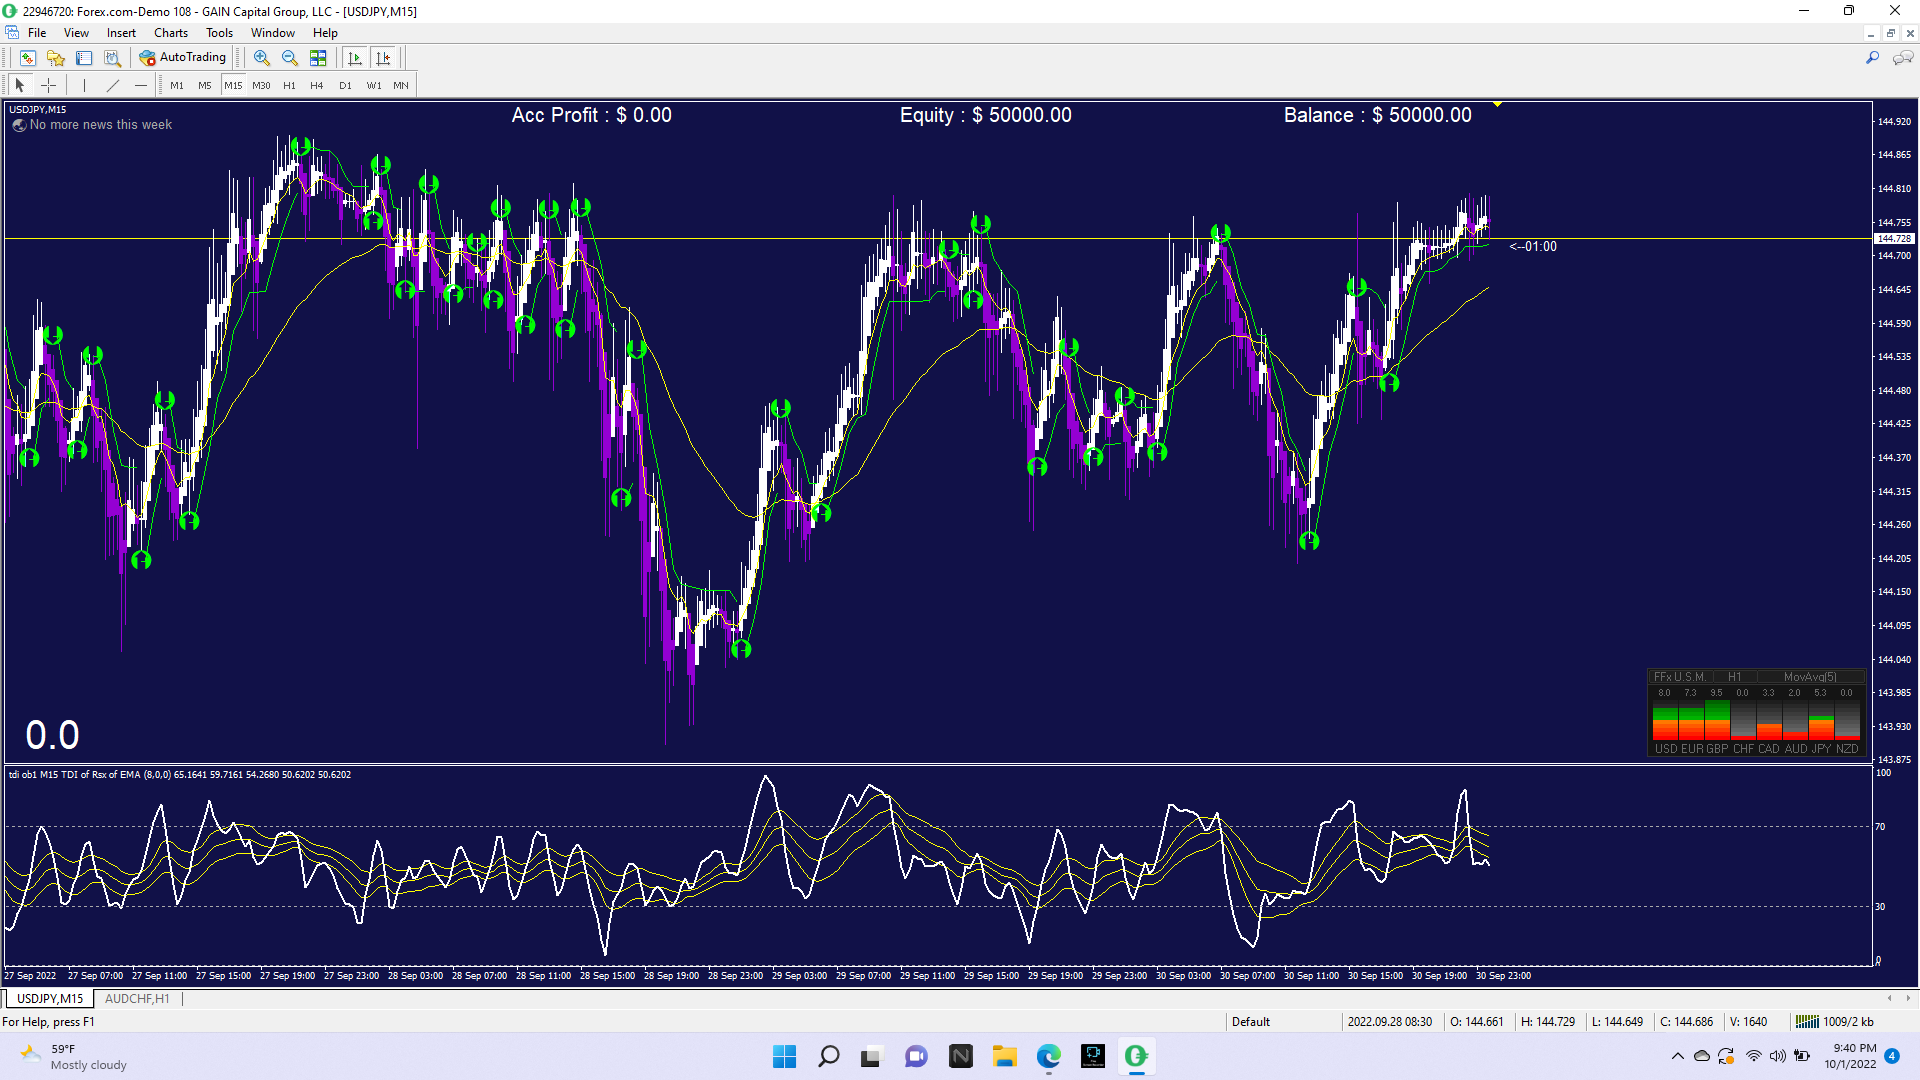The image size is (1920, 1080).
Task: Open the Insert menu
Action: [121, 33]
